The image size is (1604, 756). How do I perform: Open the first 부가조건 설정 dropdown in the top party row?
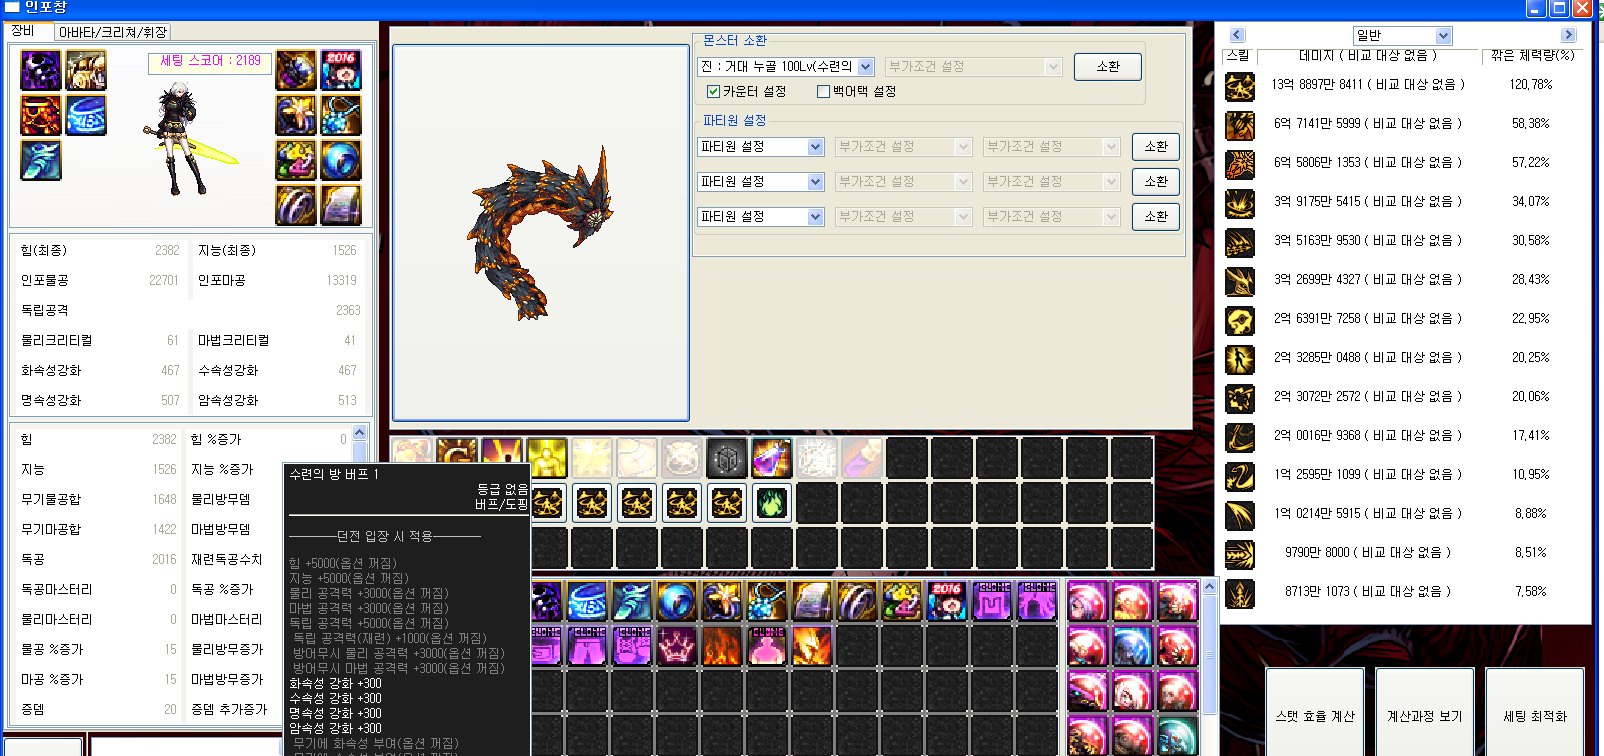click(x=904, y=147)
